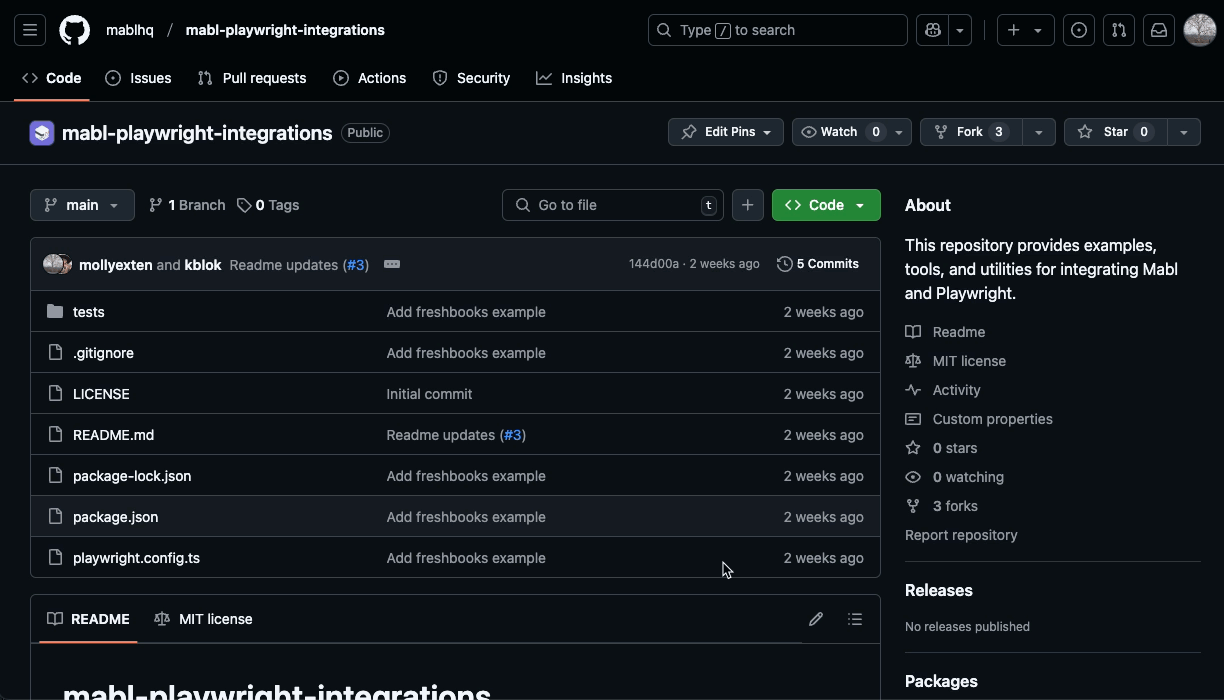1224x700 pixels.
Task: Open the Add file plus button
Action: click(748, 205)
